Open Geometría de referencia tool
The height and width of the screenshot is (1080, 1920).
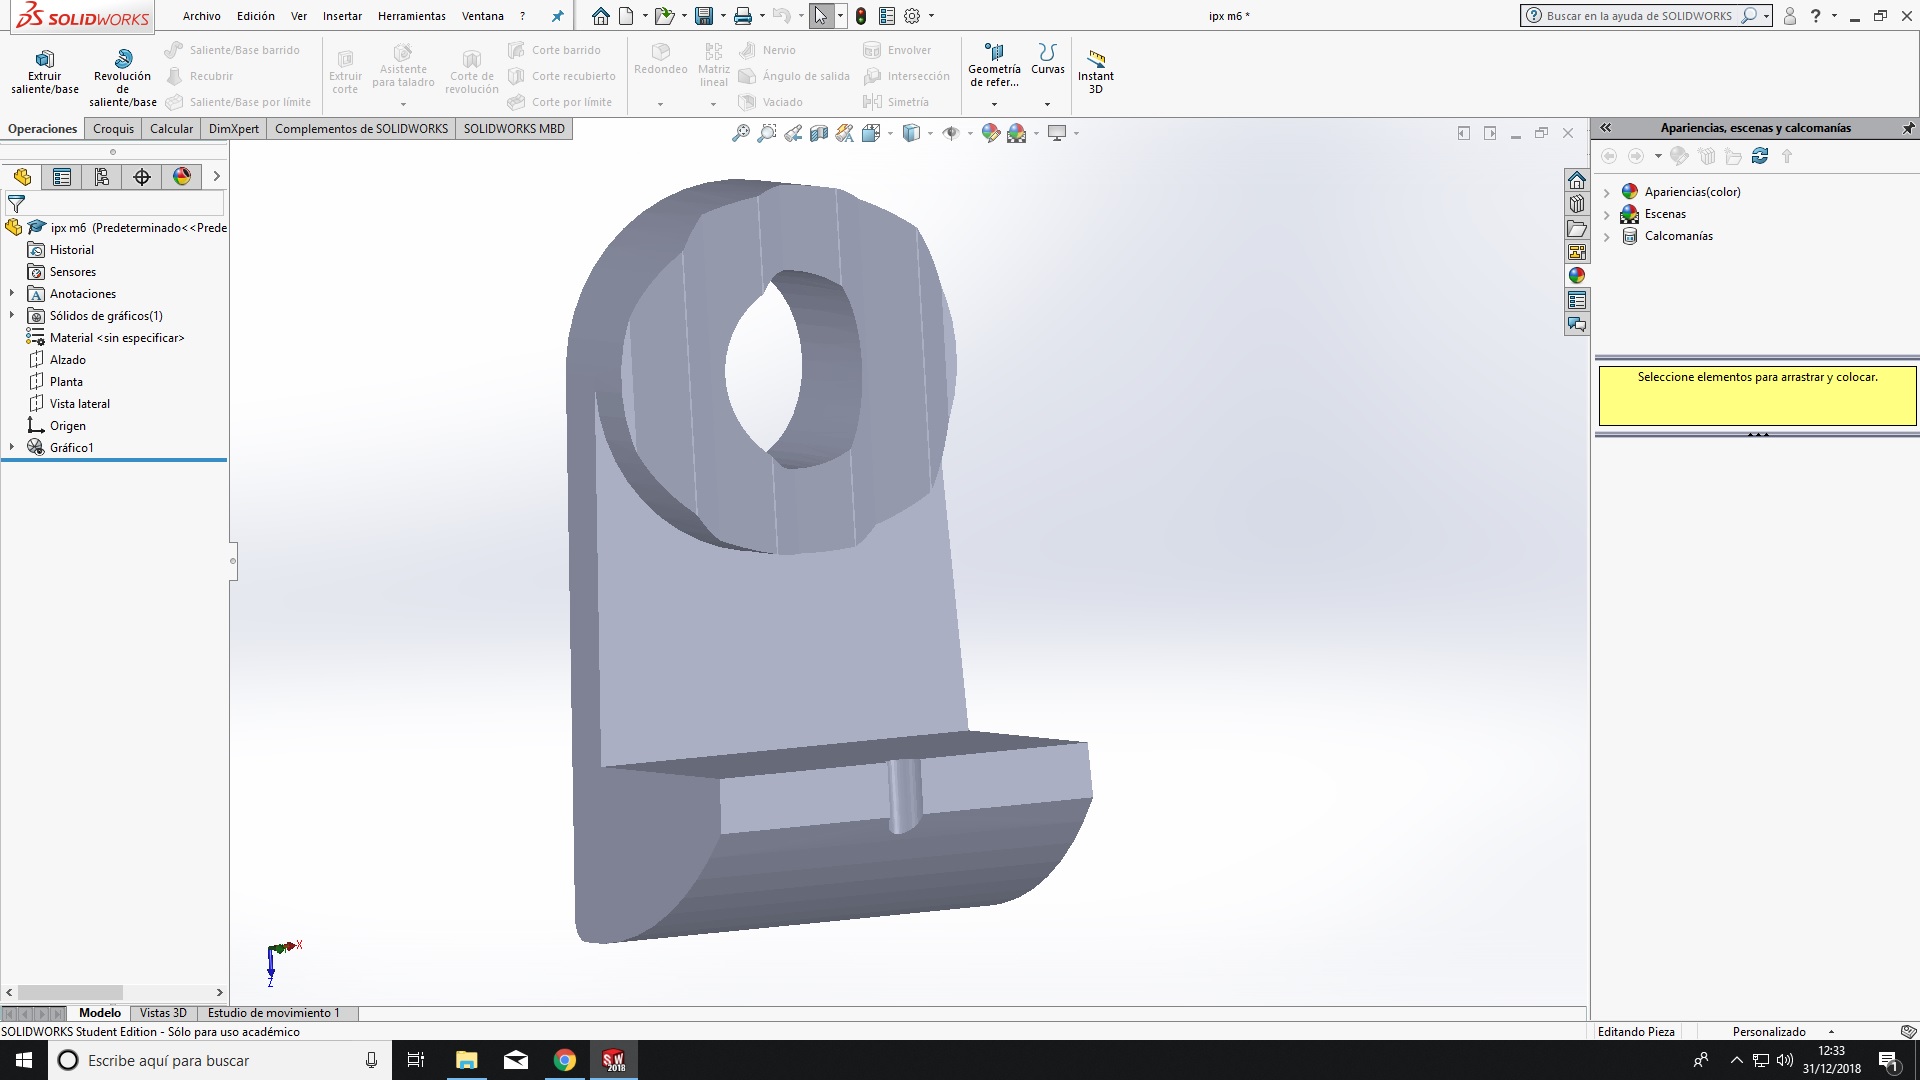coord(994,66)
